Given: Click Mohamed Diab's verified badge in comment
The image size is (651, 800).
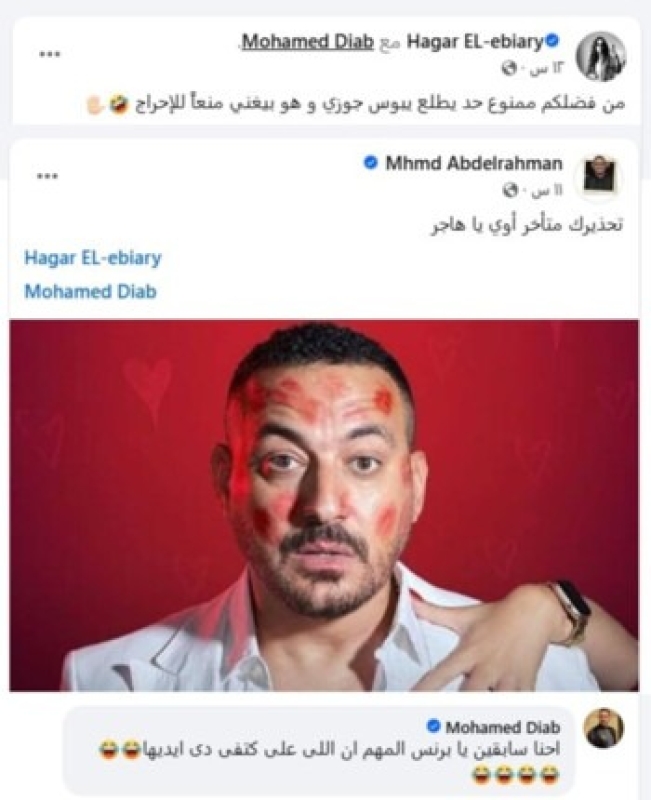Looking at the screenshot, I should [x=433, y=726].
